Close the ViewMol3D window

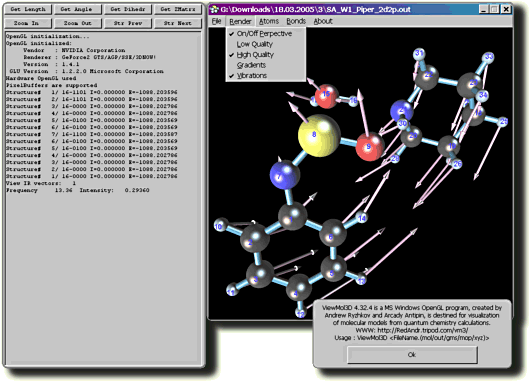506,9
